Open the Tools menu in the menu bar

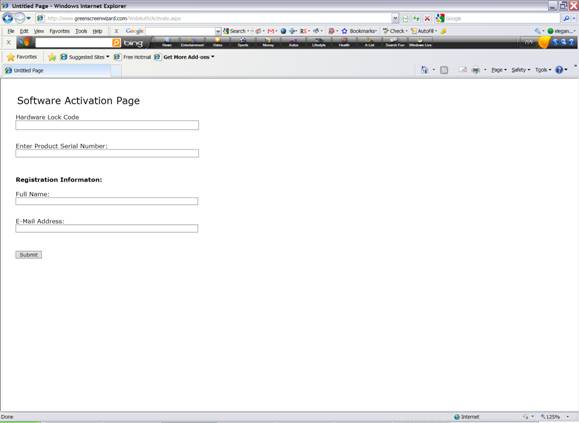pyautogui.click(x=81, y=31)
